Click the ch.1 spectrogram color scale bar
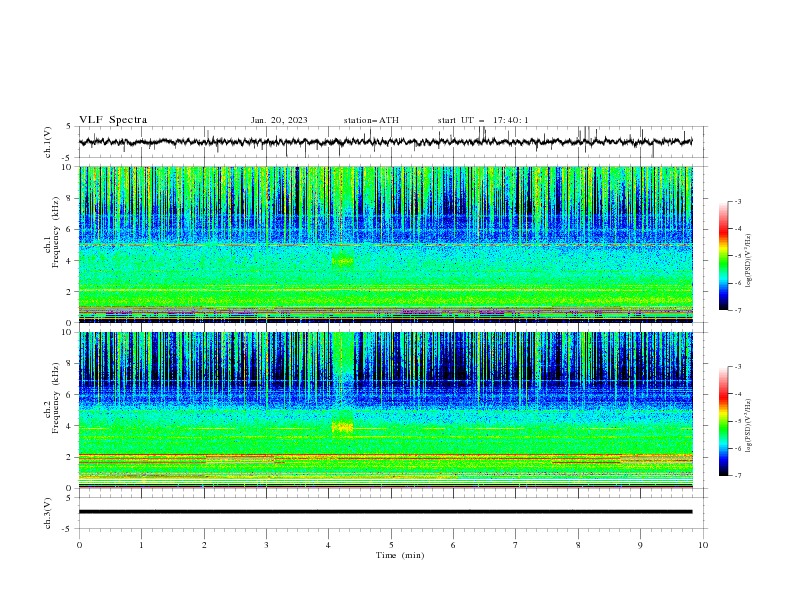Viewport: 792px width, 612px height. click(723, 256)
